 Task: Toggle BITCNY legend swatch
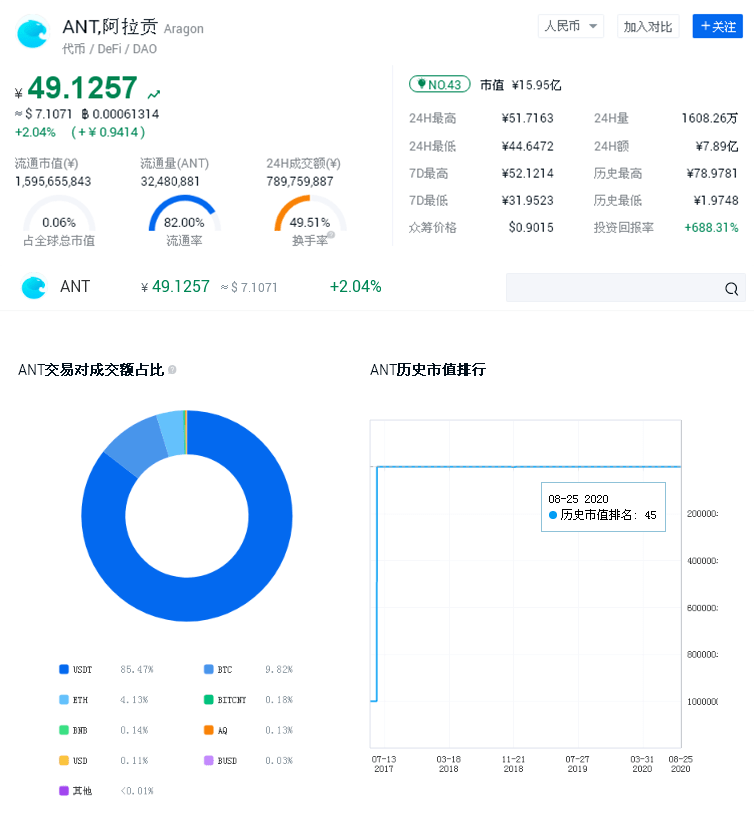coord(208,699)
